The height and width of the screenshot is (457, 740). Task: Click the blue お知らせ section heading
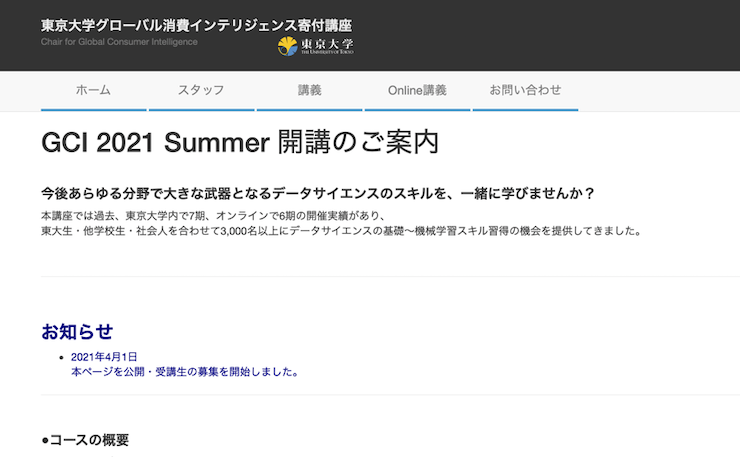(77, 332)
